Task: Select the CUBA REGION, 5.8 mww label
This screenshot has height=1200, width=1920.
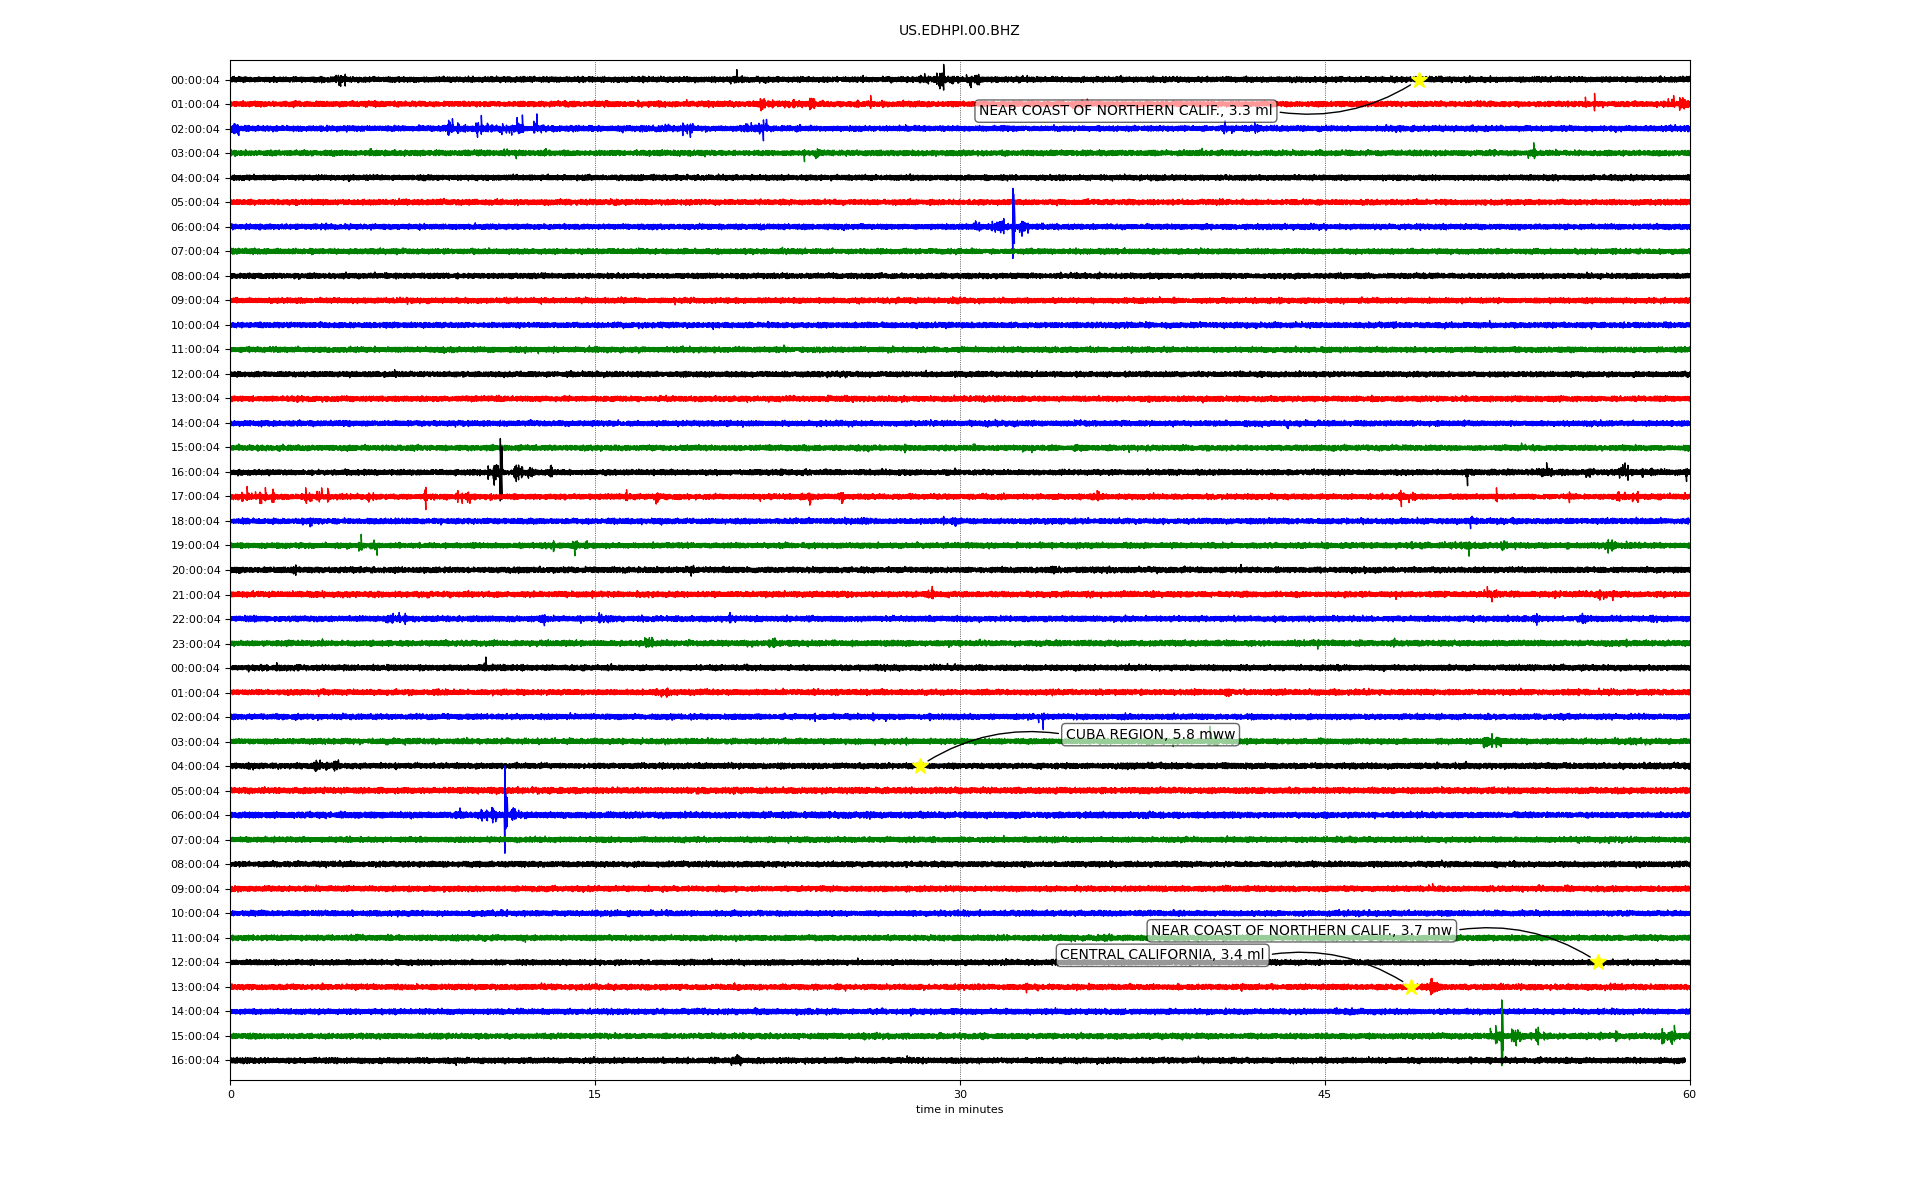Action: pos(1150,735)
